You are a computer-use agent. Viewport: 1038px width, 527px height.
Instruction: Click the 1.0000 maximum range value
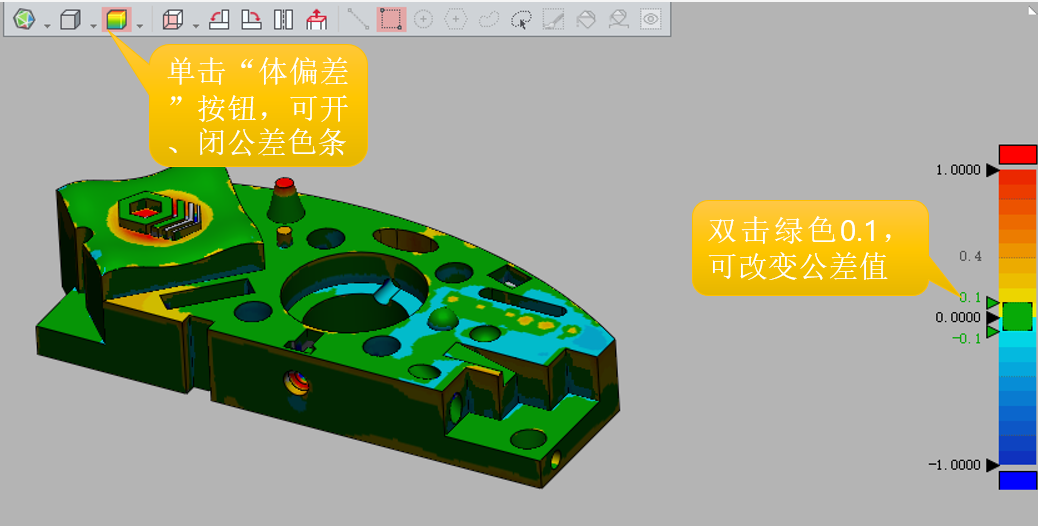pyautogui.click(x=958, y=170)
